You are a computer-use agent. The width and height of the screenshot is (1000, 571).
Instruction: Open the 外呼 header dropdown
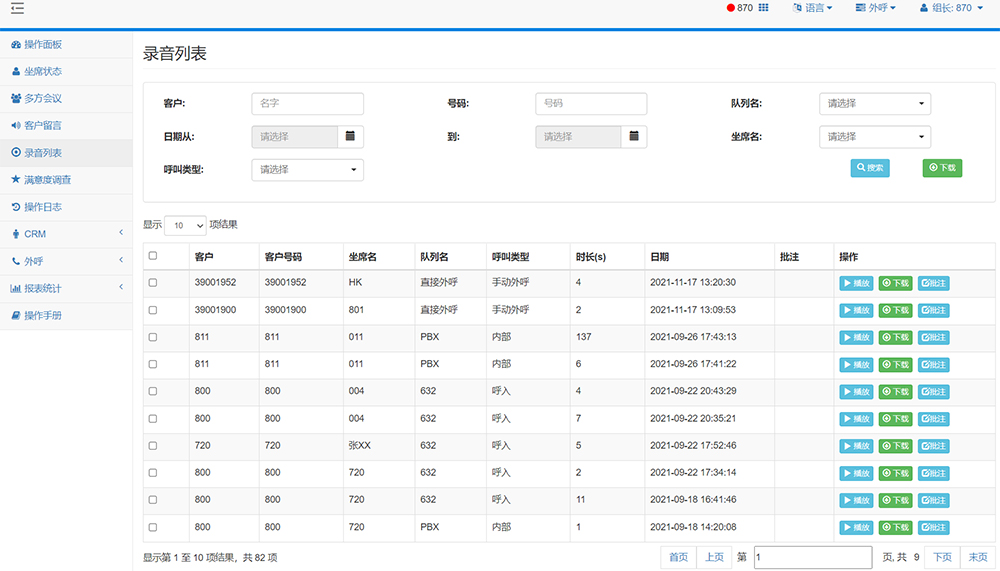click(876, 8)
